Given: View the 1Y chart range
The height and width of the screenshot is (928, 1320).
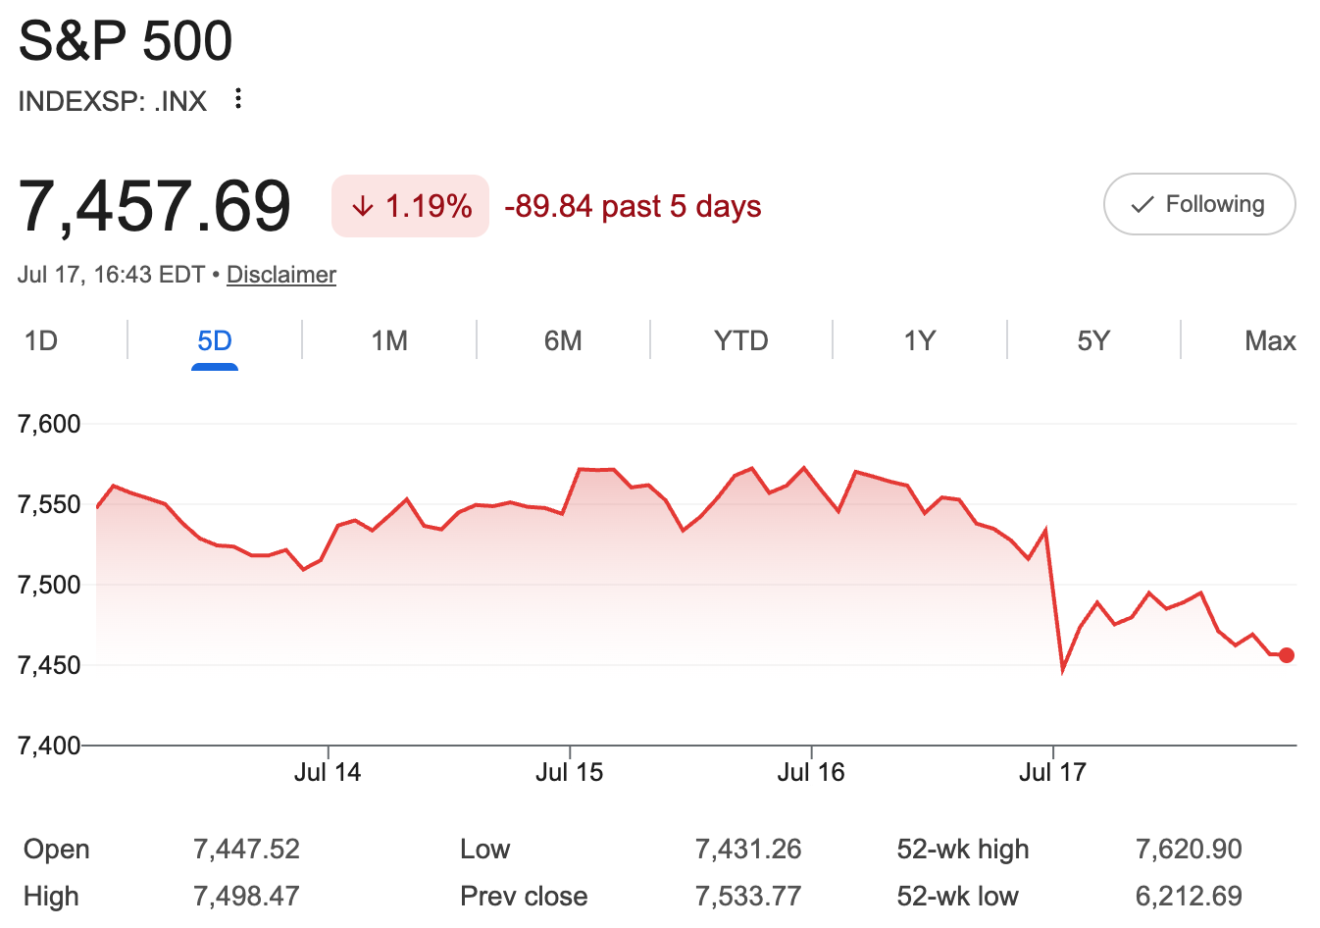Looking at the screenshot, I should tap(919, 341).
